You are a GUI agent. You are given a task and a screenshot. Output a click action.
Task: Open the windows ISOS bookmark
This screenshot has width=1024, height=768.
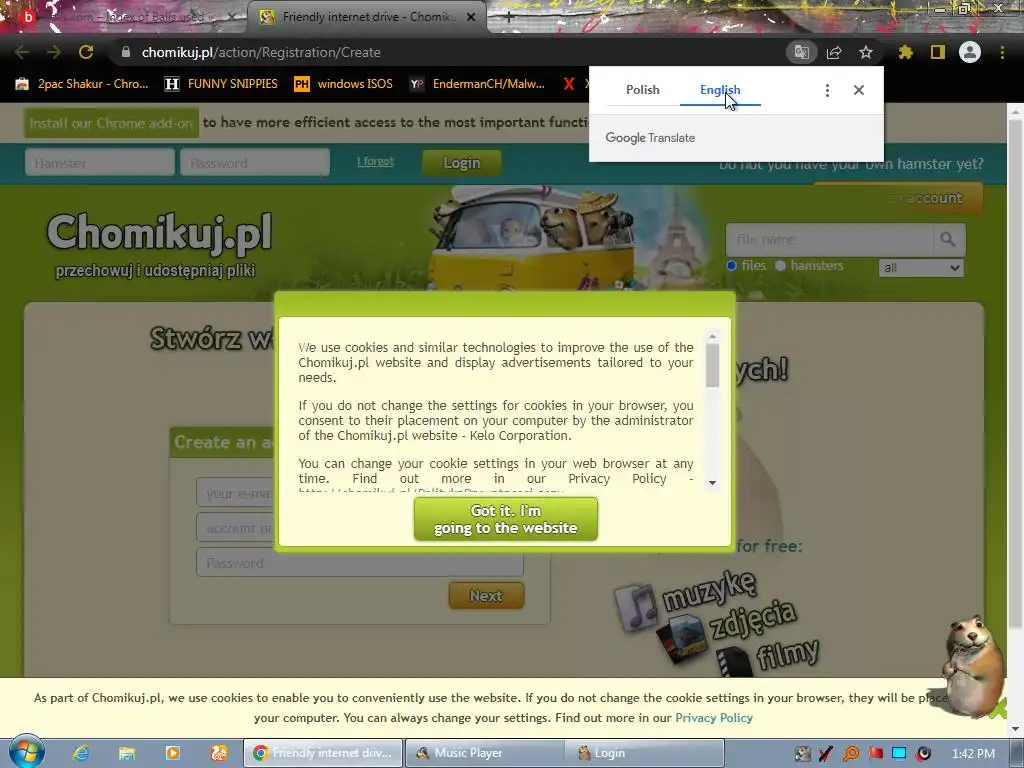coord(344,84)
